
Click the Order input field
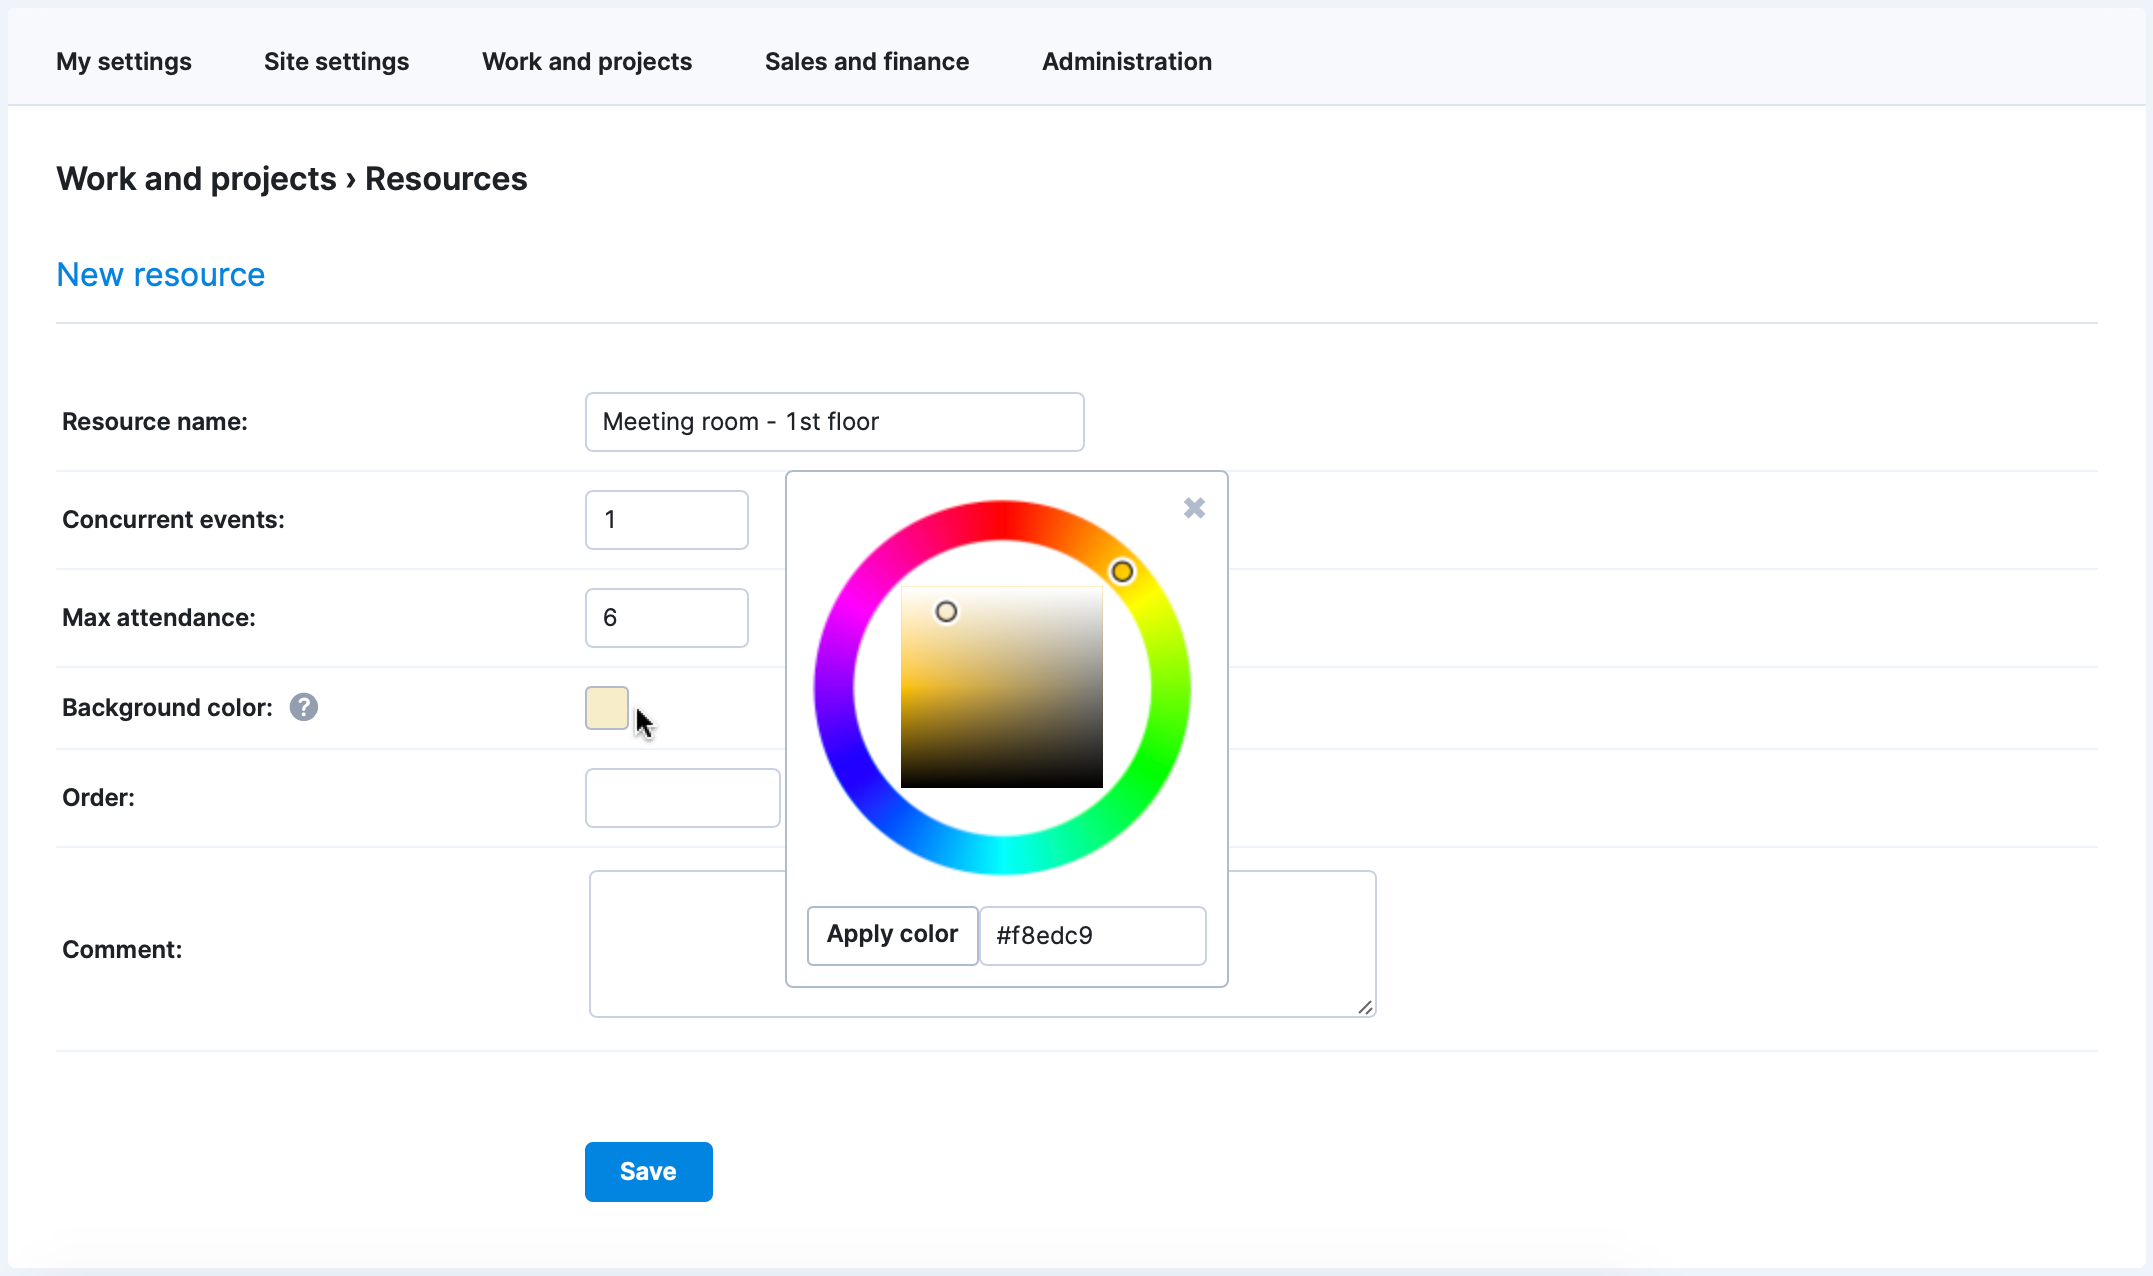tap(682, 797)
